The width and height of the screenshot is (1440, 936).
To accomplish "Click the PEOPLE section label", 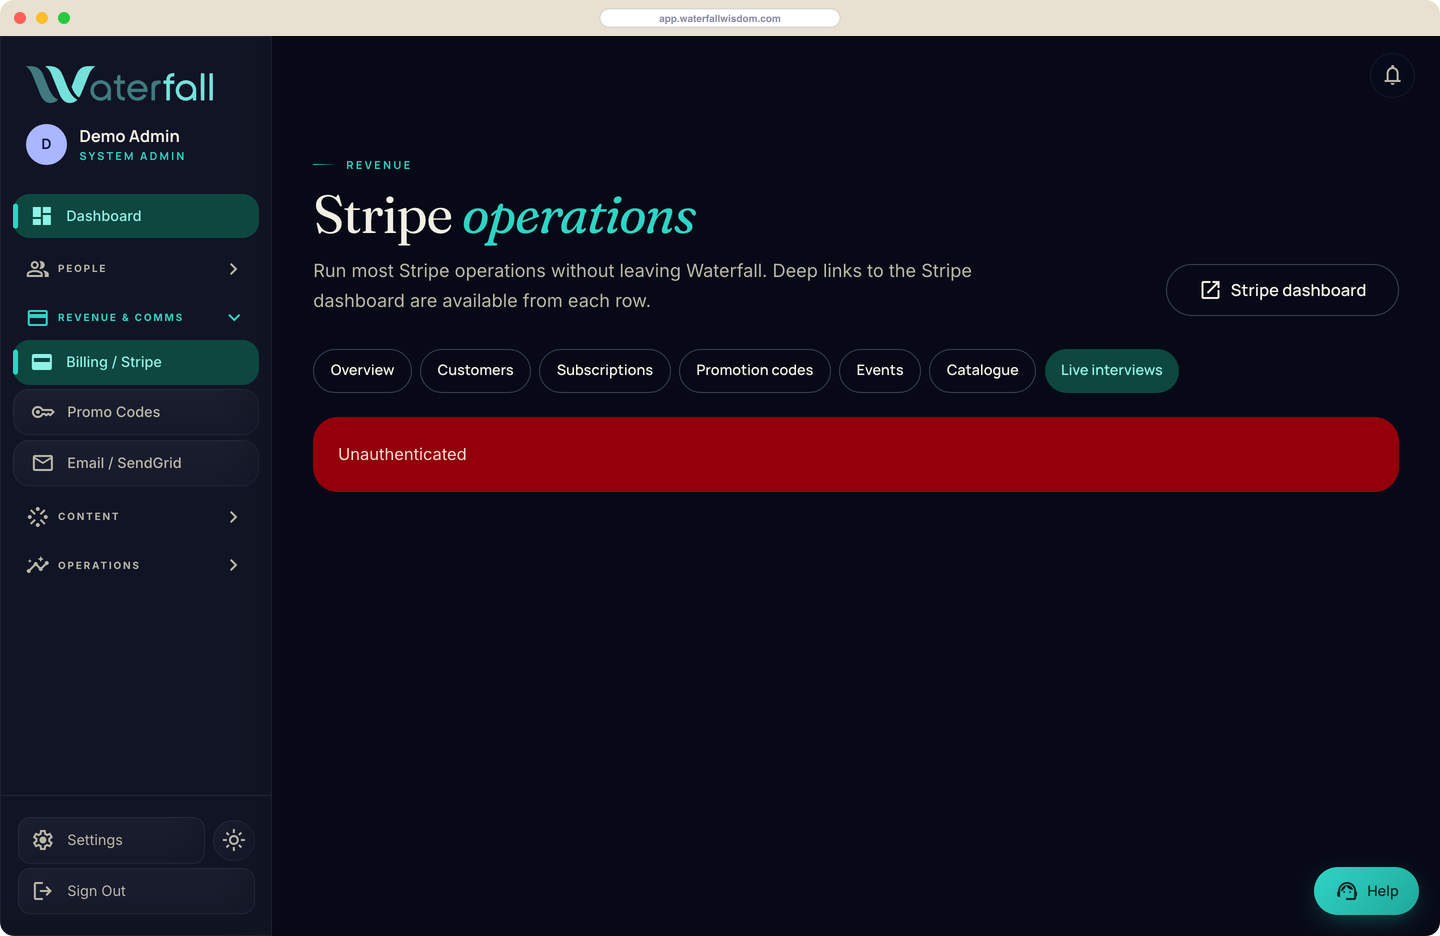I will 82,269.
